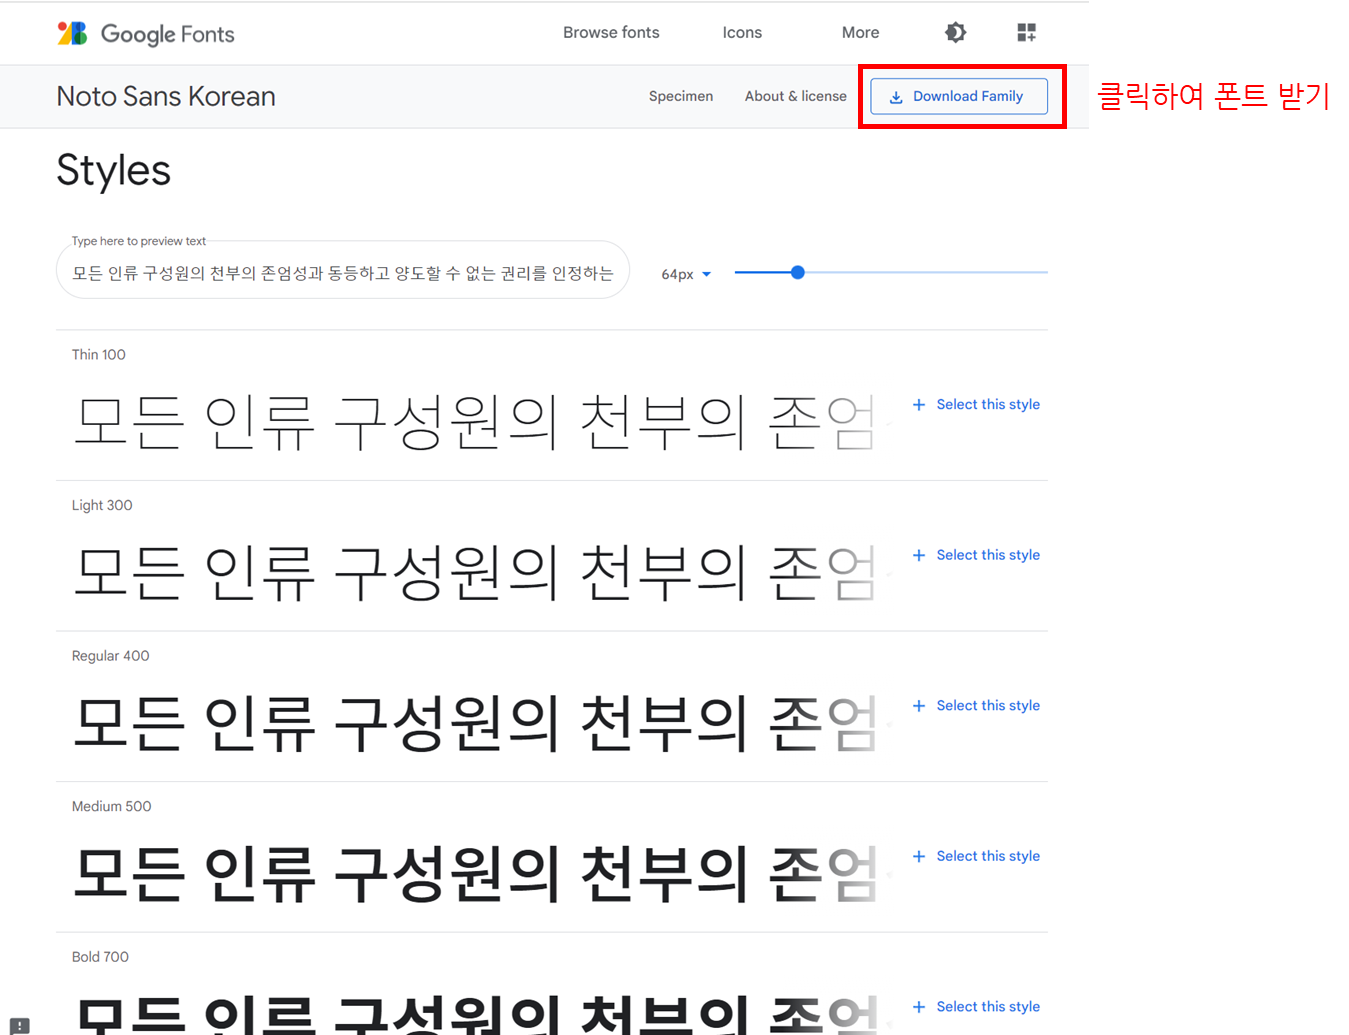Select this style for Light 300

pos(988,555)
